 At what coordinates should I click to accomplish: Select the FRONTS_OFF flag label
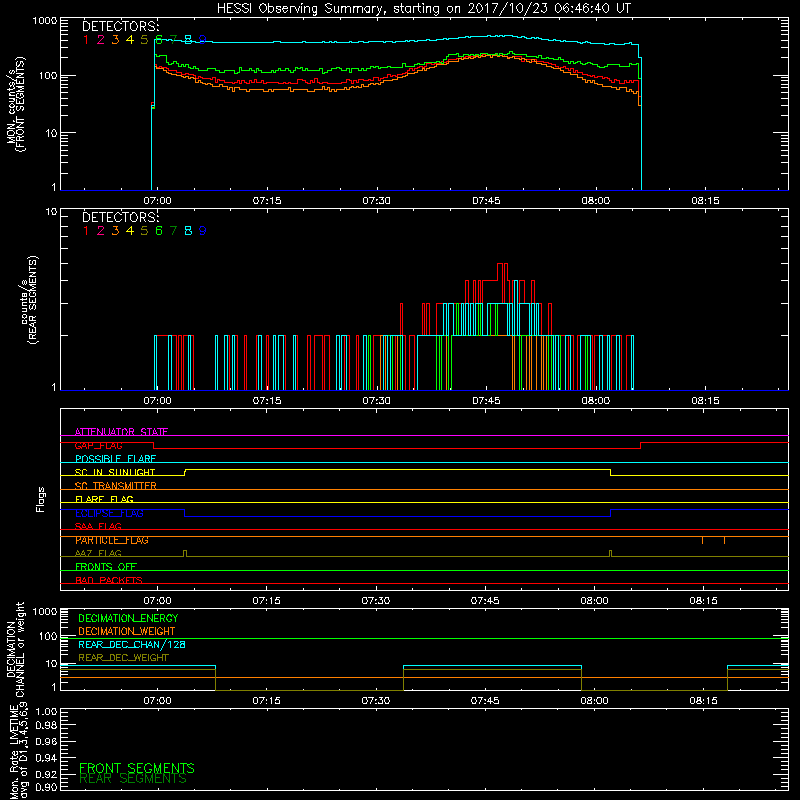click(x=106, y=567)
